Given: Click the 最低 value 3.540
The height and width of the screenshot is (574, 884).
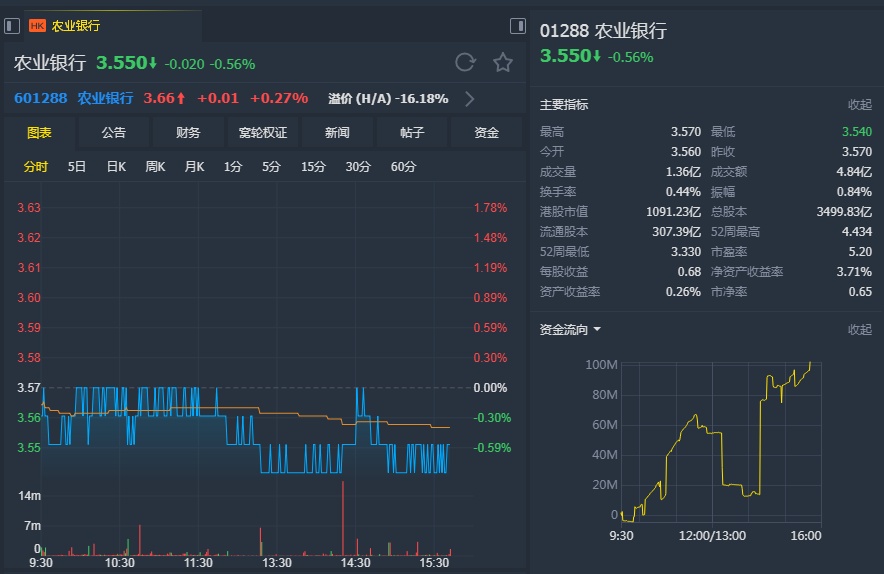Looking at the screenshot, I should (857, 132).
